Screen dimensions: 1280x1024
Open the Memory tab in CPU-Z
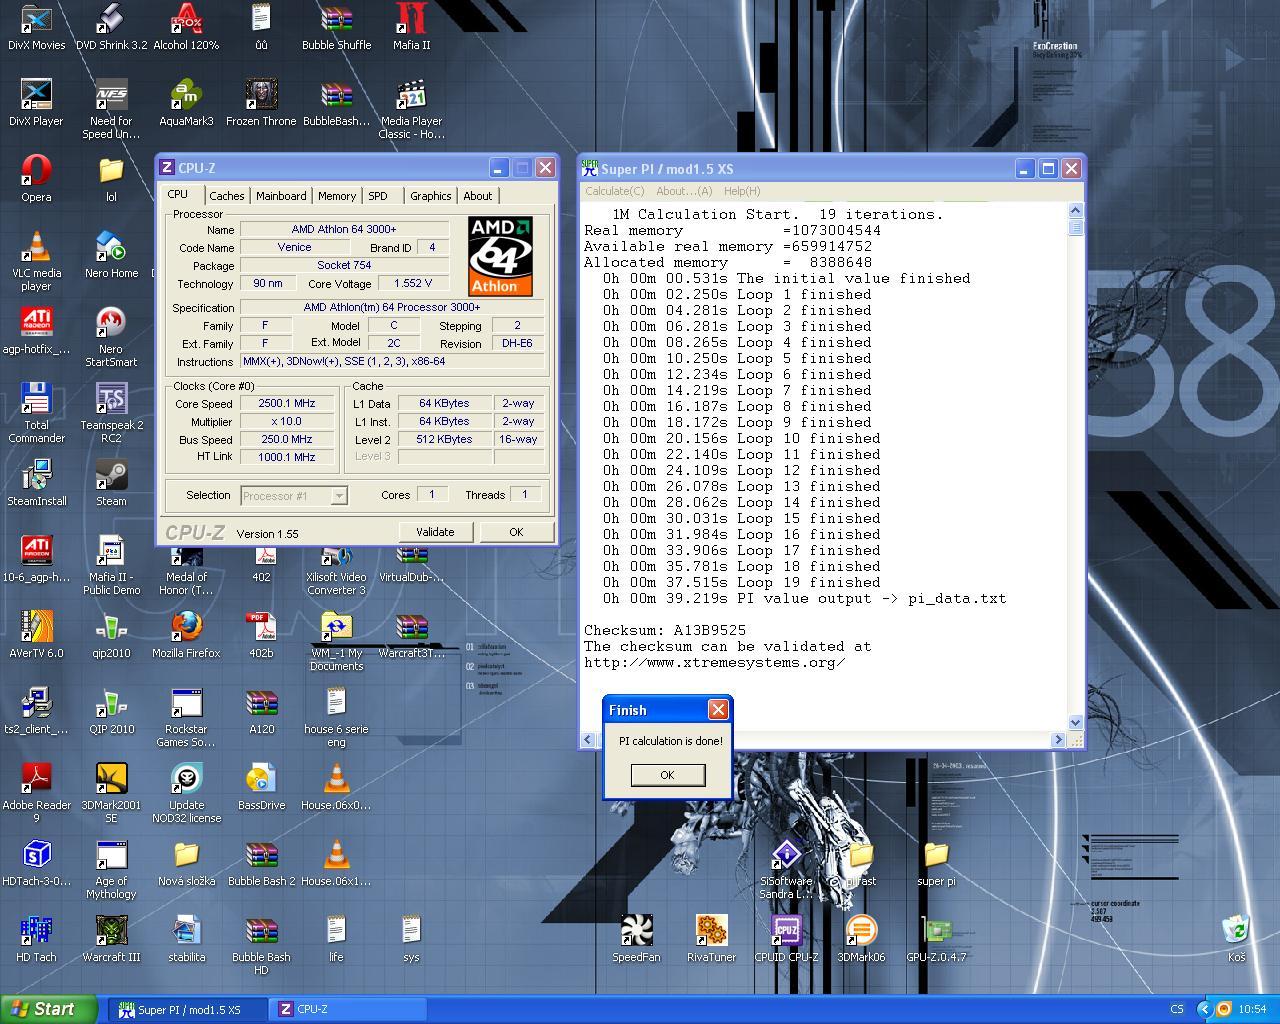(337, 196)
